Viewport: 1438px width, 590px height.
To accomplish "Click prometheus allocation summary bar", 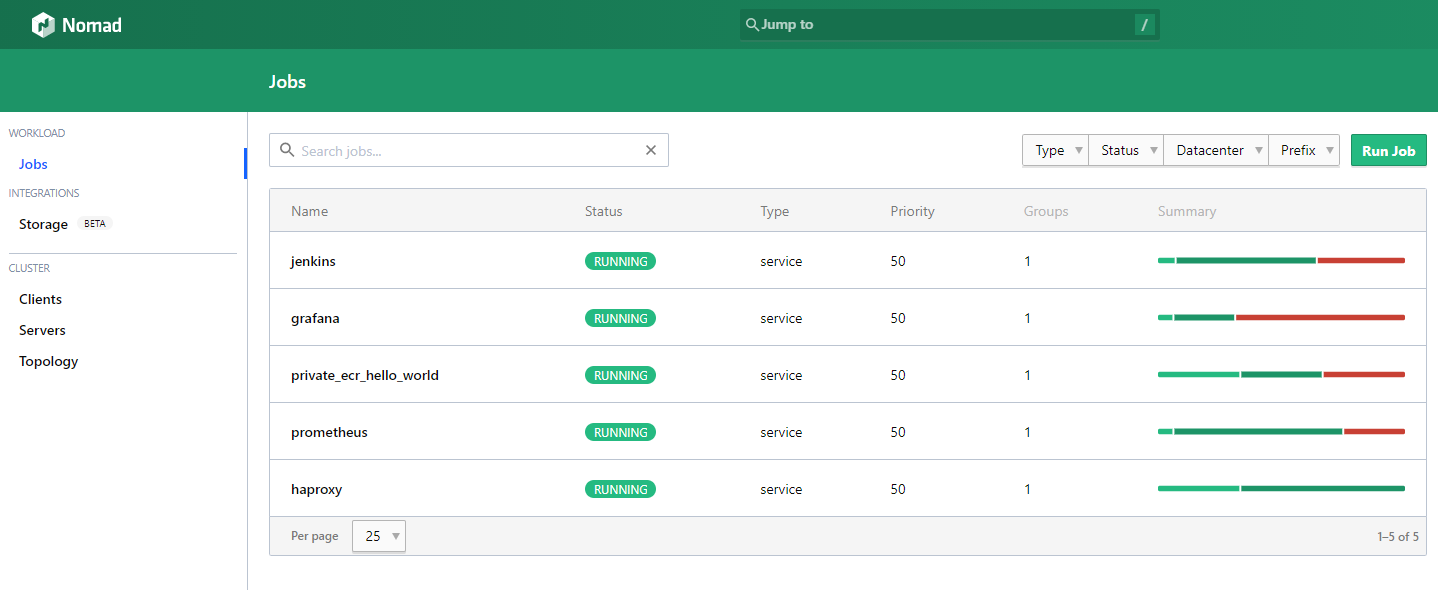I will pos(1281,432).
